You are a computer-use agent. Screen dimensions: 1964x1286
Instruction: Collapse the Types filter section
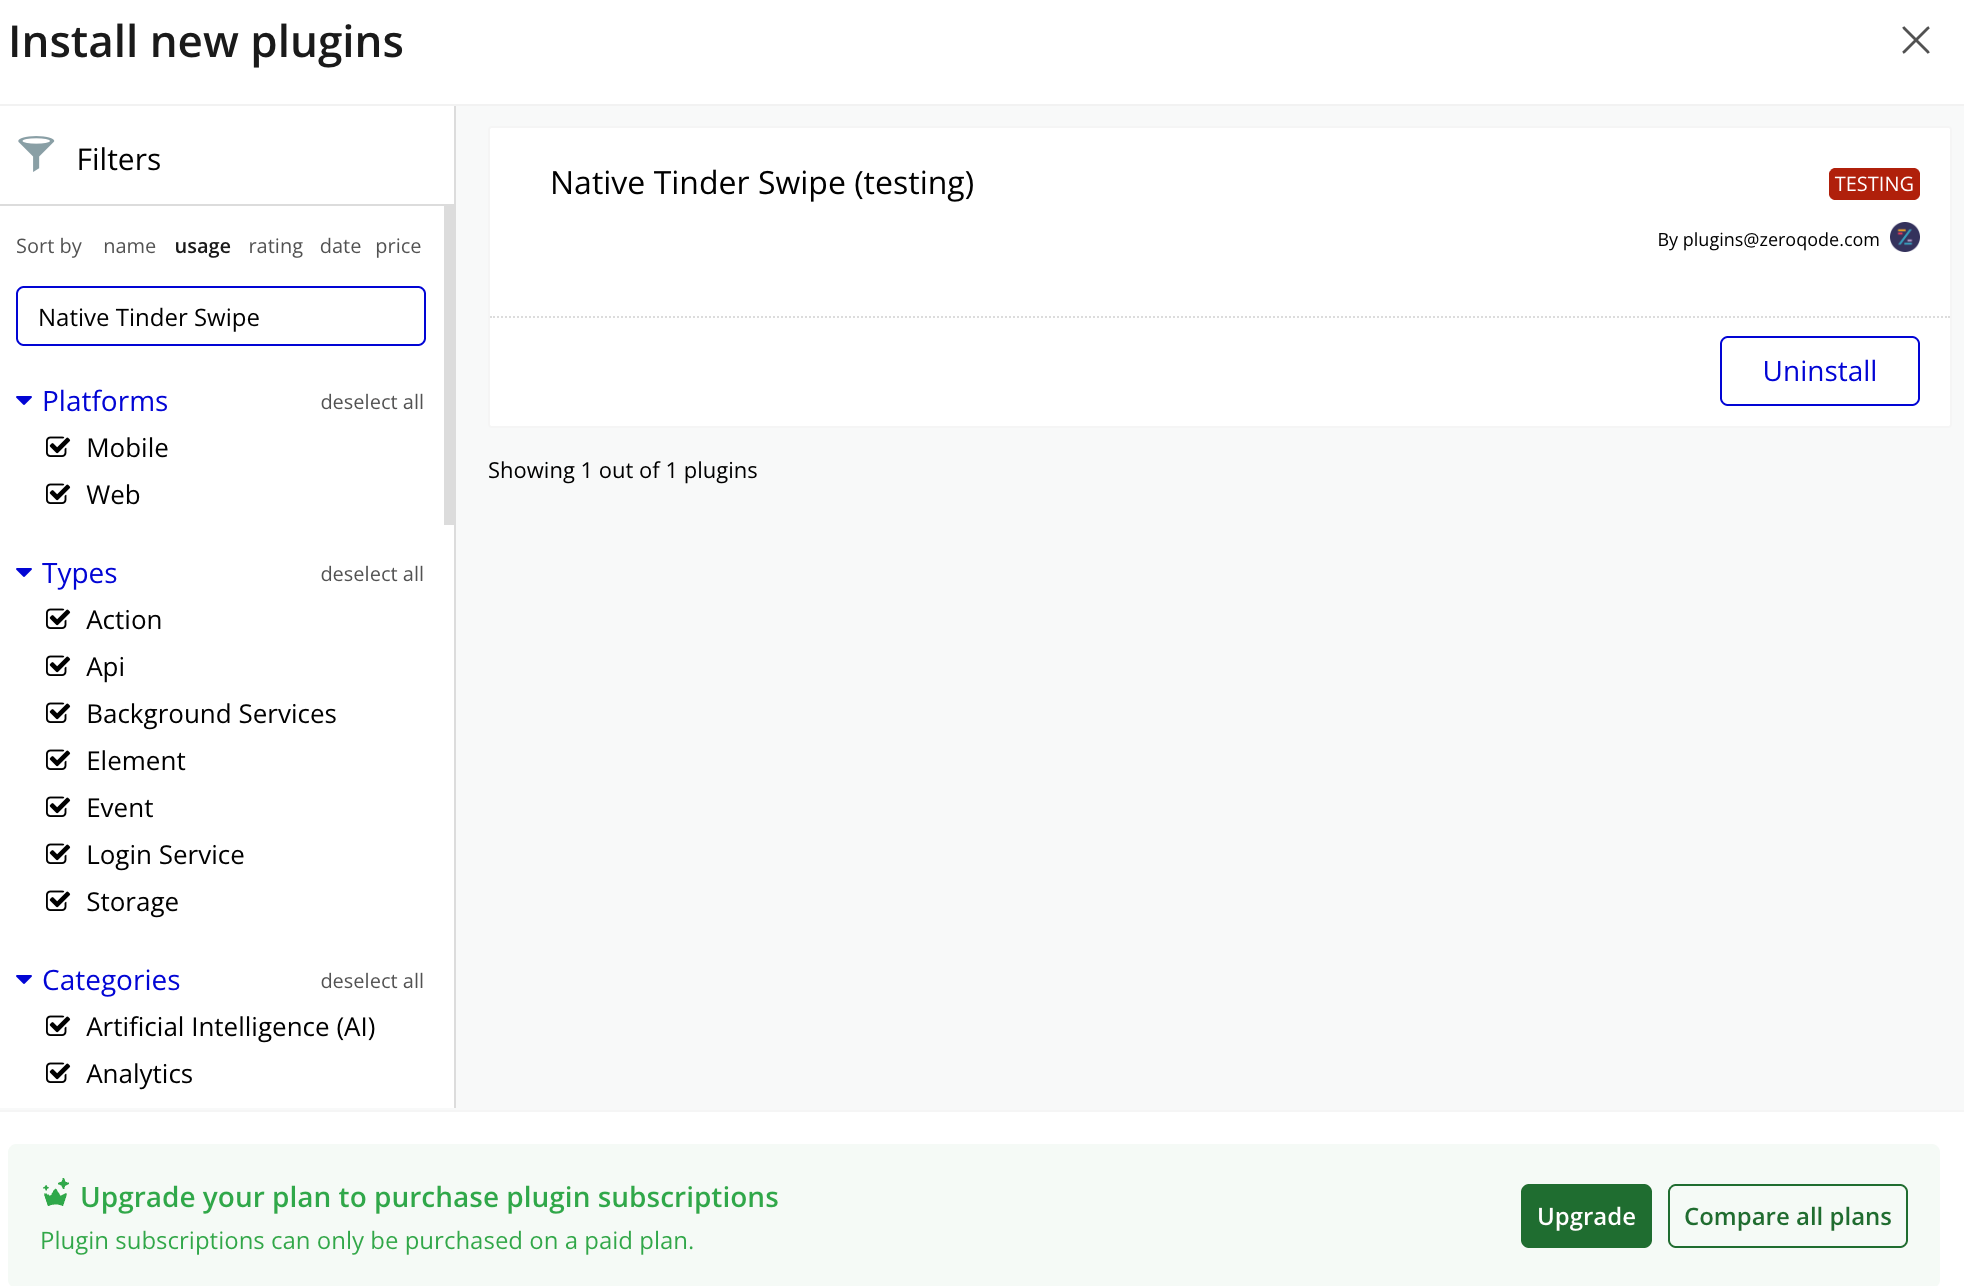pyautogui.click(x=25, y=573)
